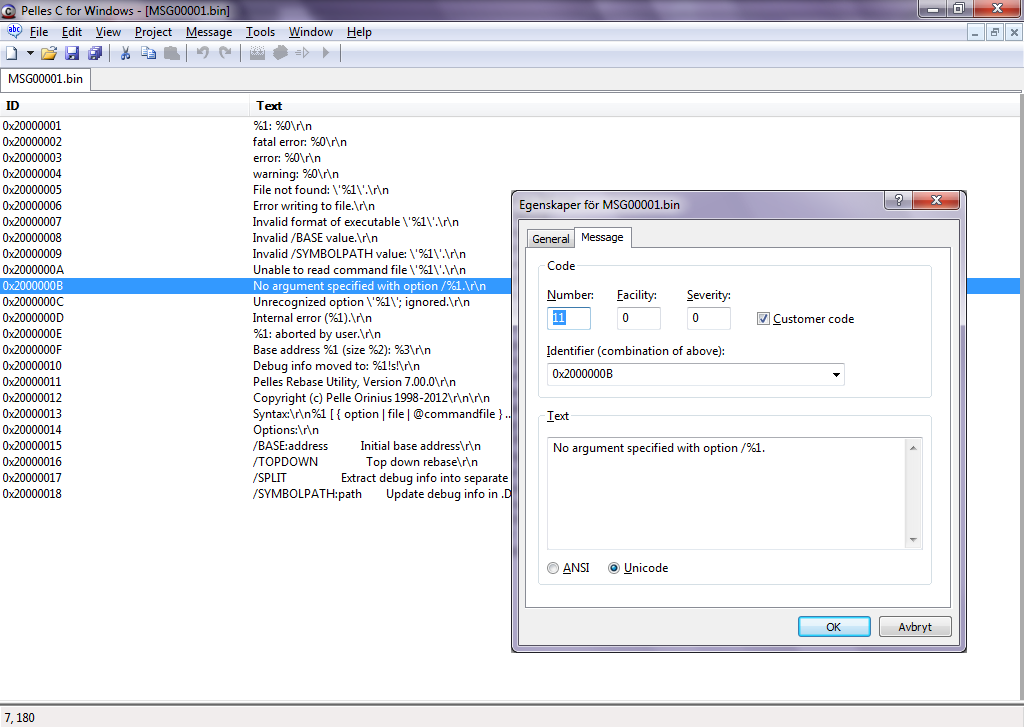Select the ANSI radio button
This screenshot has height=728, width=1024.
coord(553,568)
